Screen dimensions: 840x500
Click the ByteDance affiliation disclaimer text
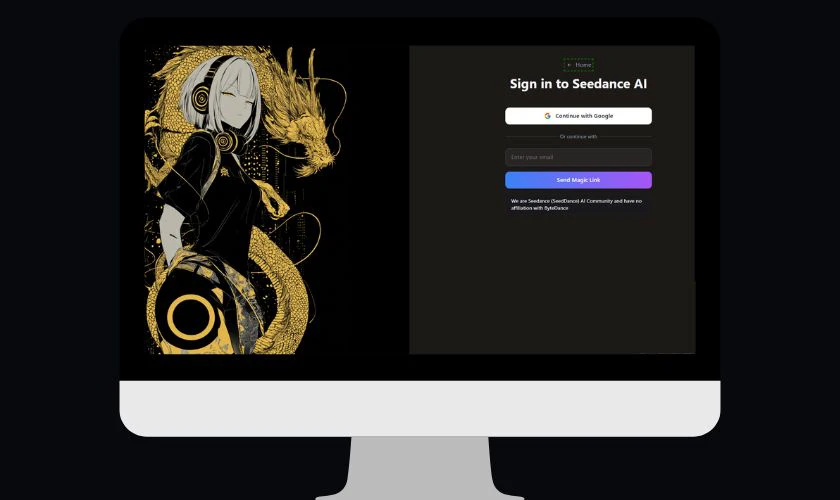(x=573, y=204)
